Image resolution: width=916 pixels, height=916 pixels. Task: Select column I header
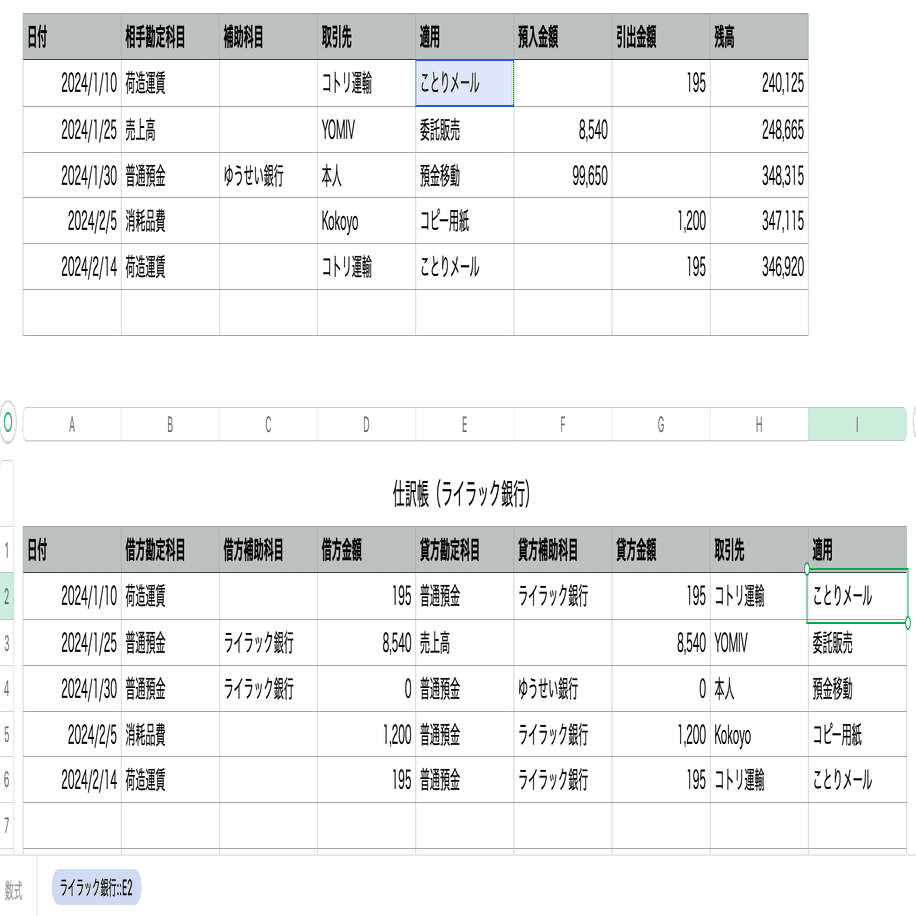(856, 424)
